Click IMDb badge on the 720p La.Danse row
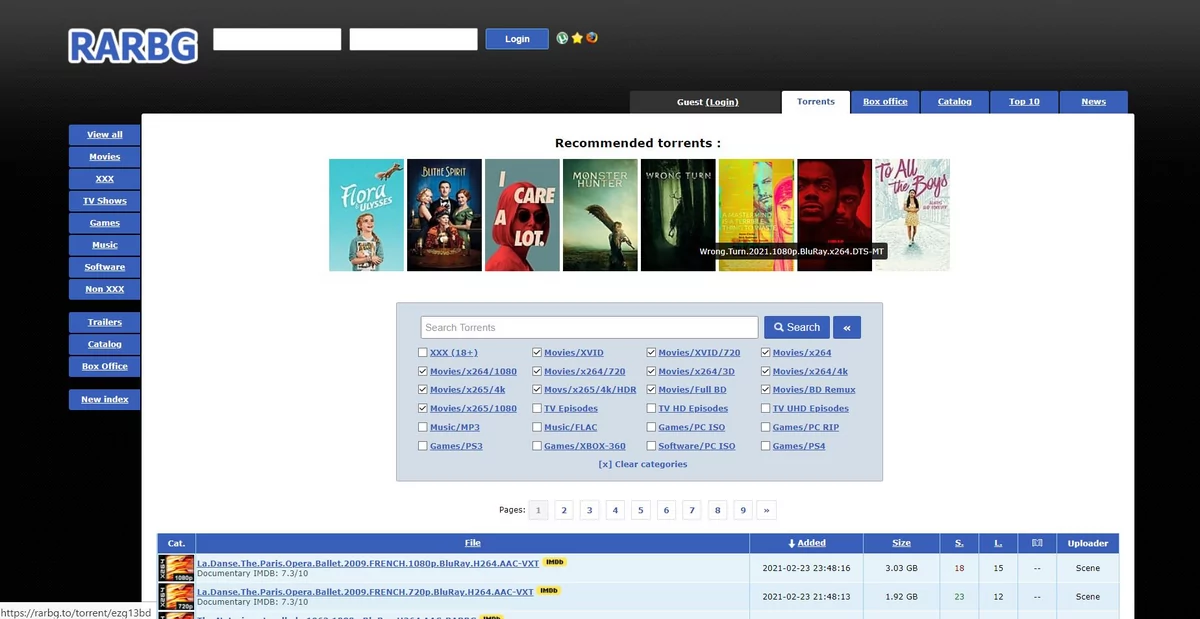Image resolution: width=1200 pixels, height=619 pixels. point(549,591)
